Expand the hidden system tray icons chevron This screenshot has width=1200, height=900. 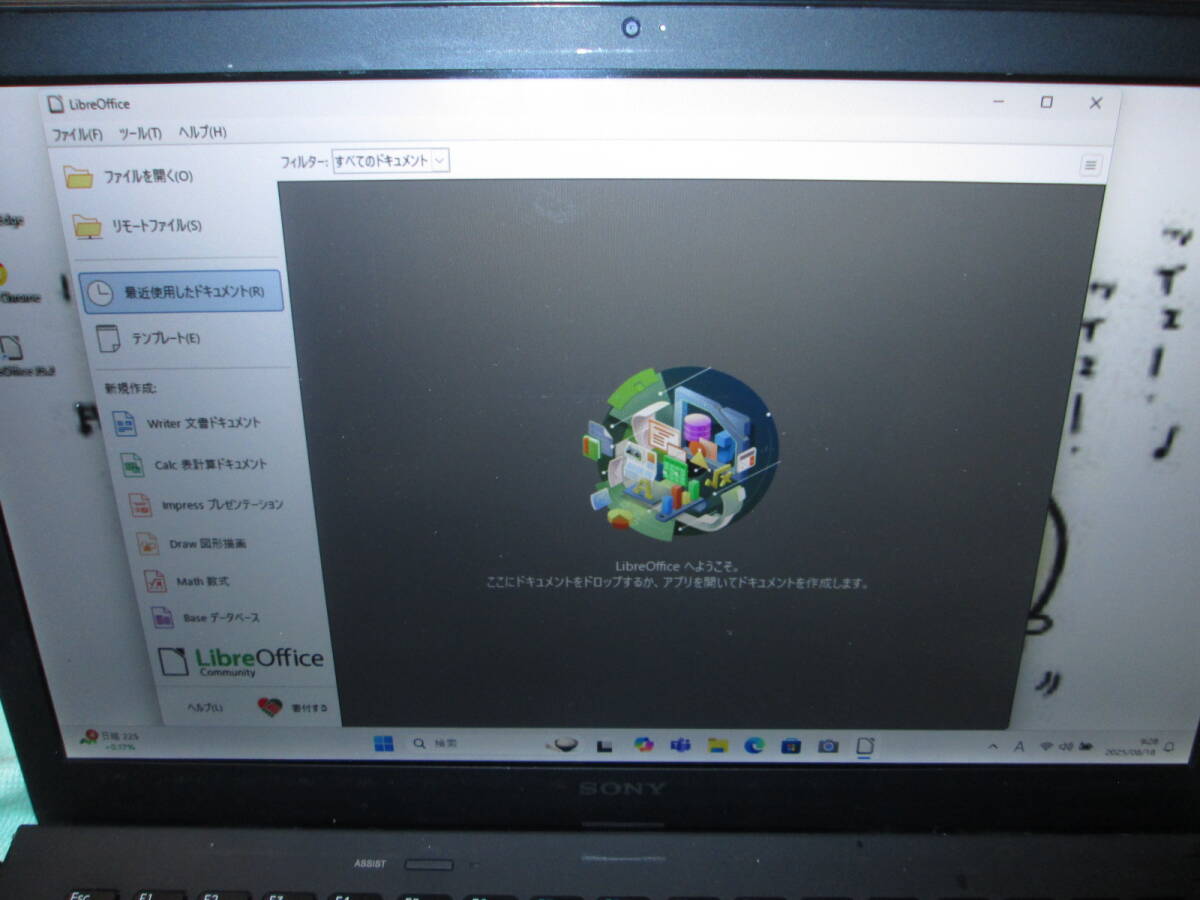click(x=993, y=746)
